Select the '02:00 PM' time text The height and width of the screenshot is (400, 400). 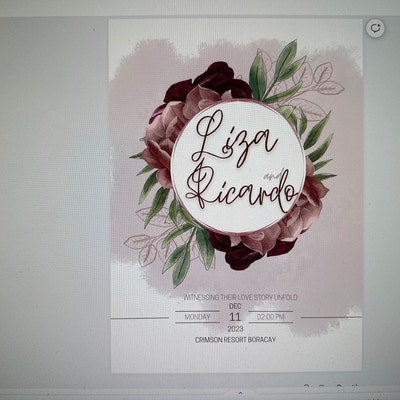click(271, 317)
